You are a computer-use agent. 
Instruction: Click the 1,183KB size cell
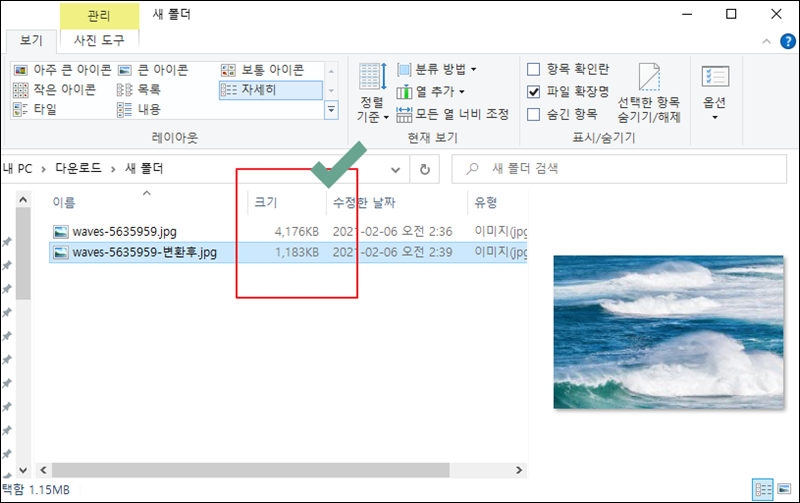[x=296, y=252]
